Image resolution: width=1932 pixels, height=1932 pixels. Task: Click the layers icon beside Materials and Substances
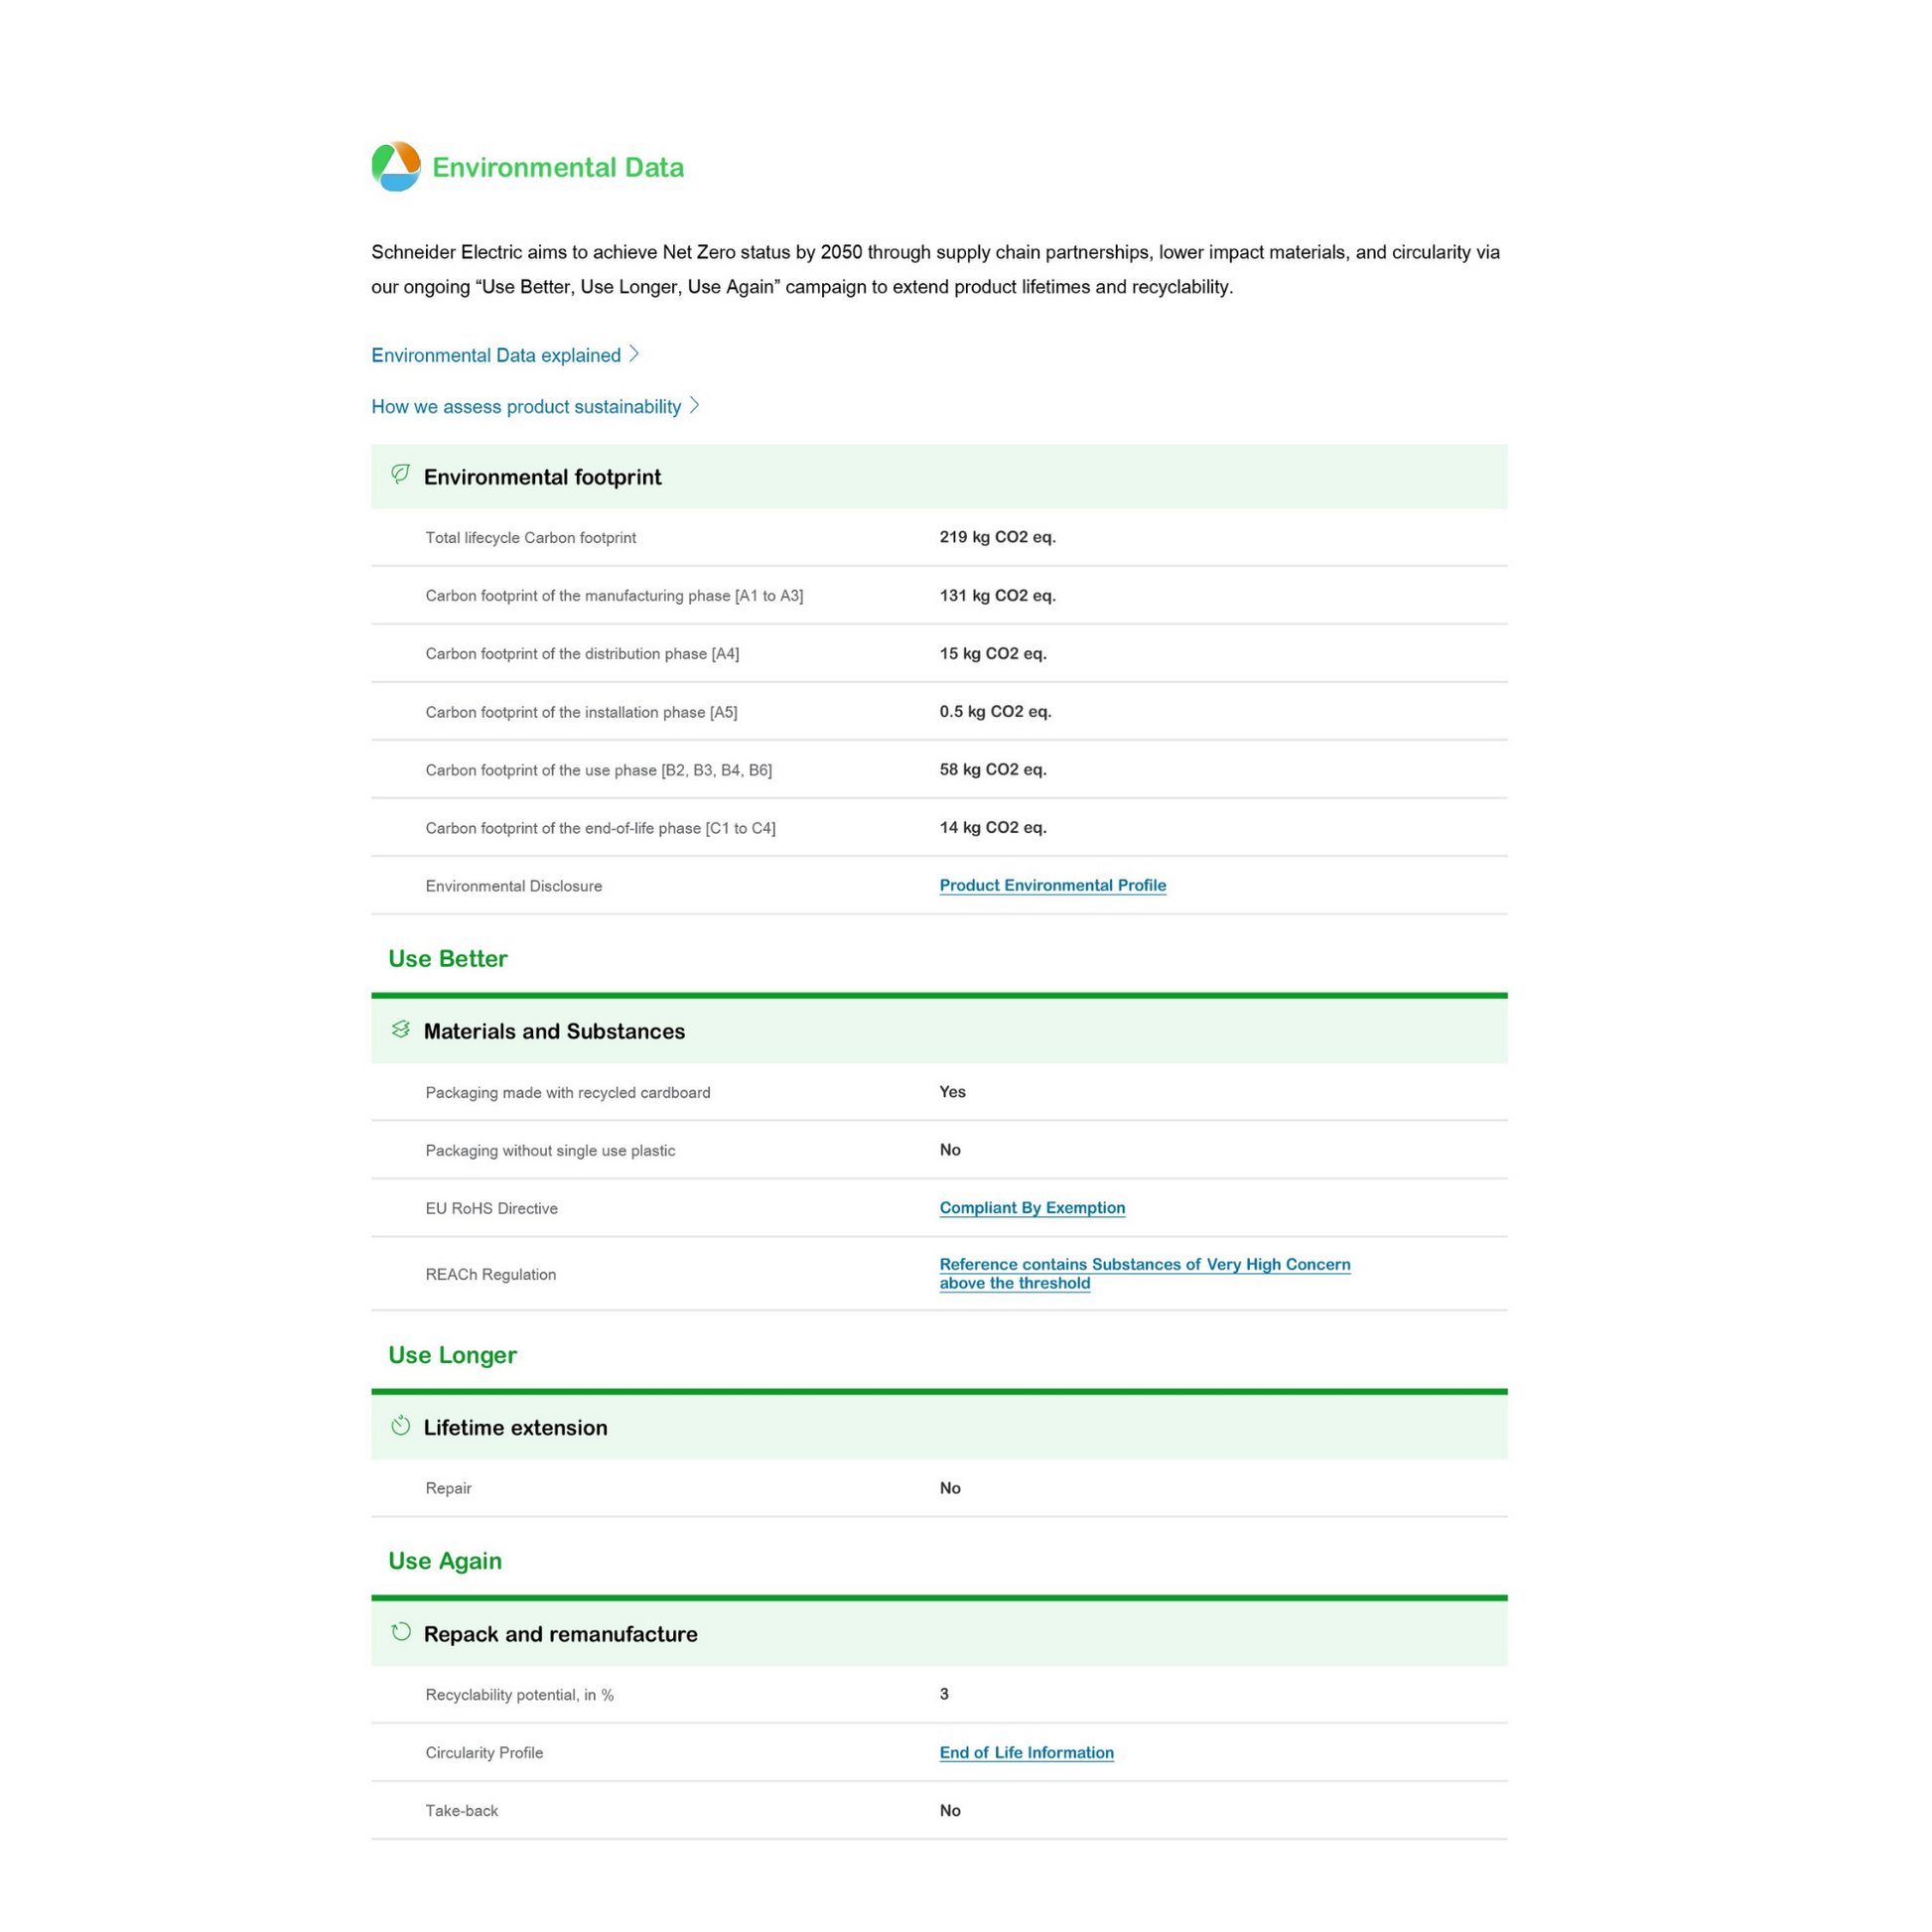(x=400, y=1029)
